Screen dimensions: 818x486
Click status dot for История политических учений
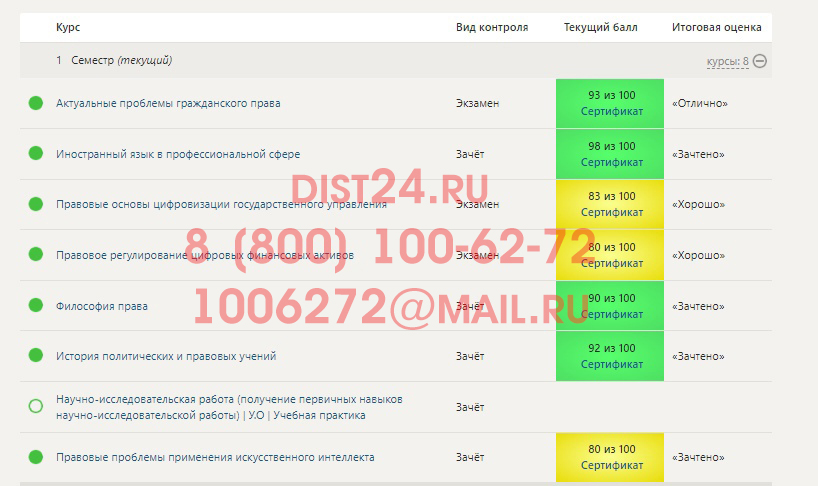click(x=36, y=355)
